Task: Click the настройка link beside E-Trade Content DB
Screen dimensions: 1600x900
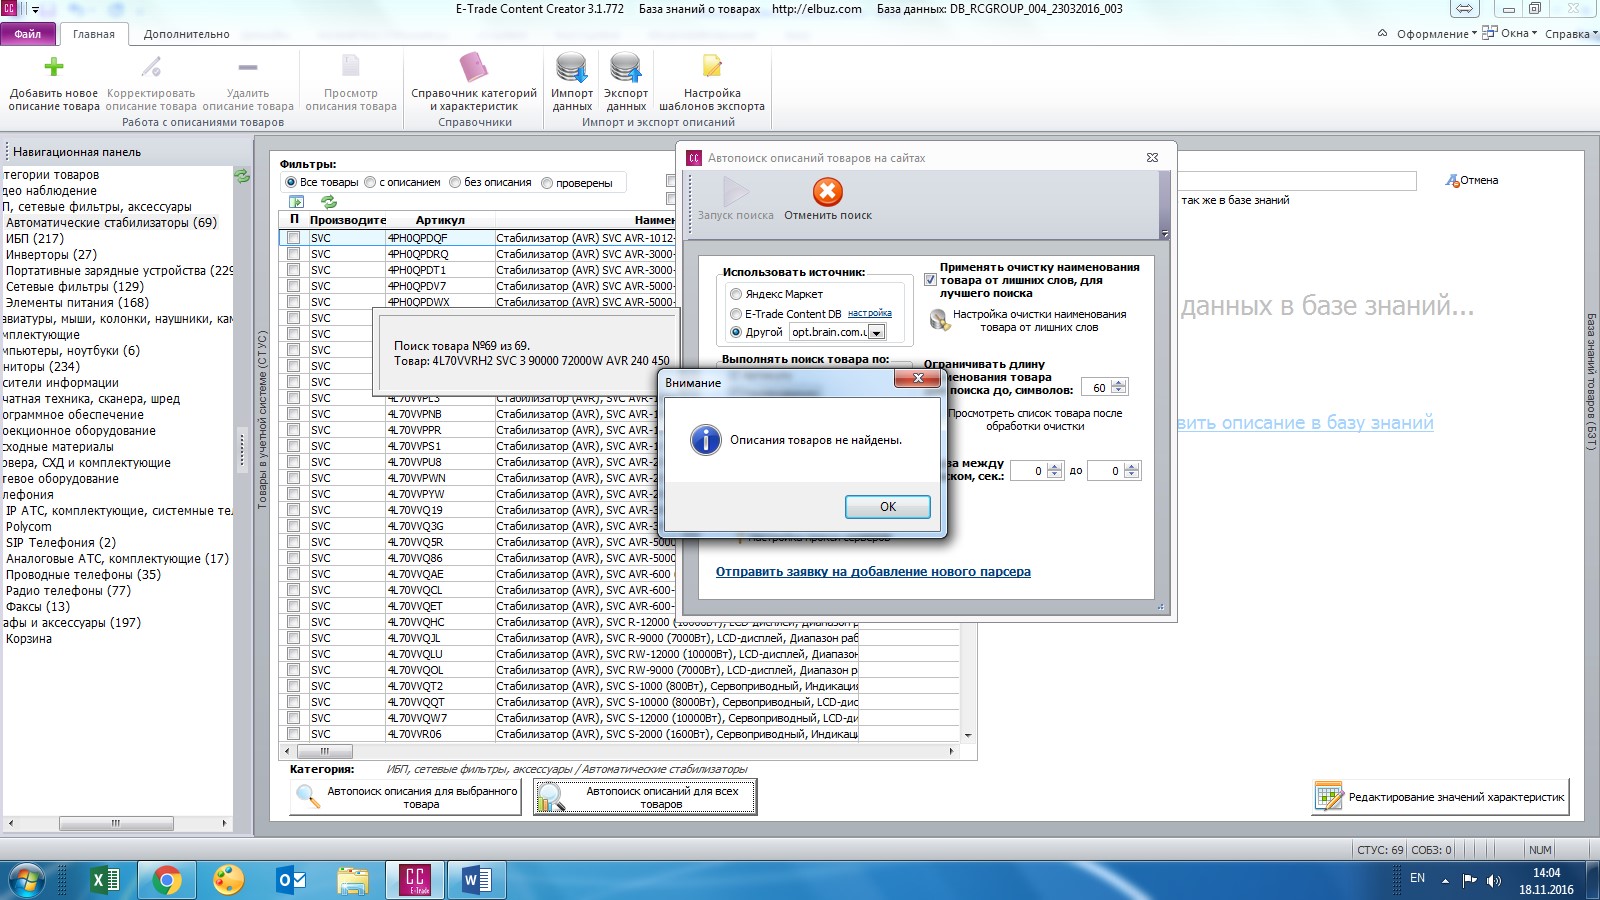Action: (x=870, y=313)
